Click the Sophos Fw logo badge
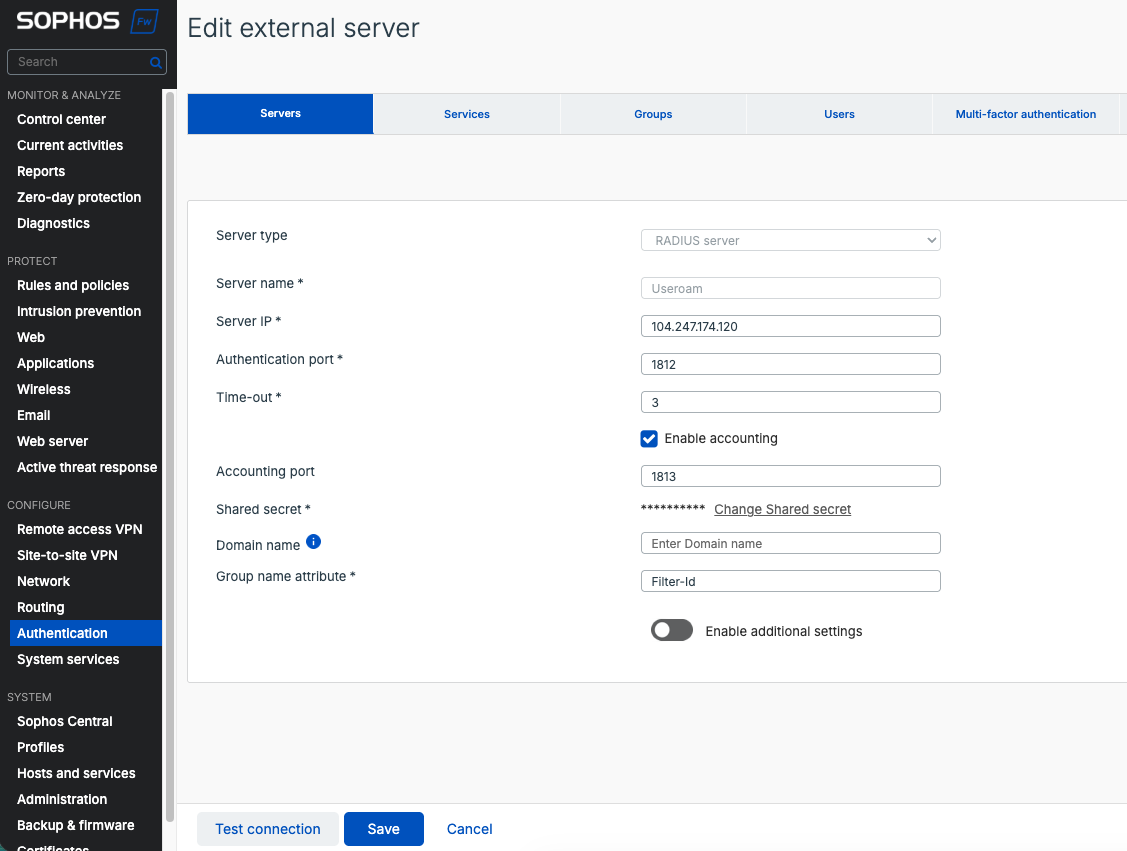 point(144,22)
